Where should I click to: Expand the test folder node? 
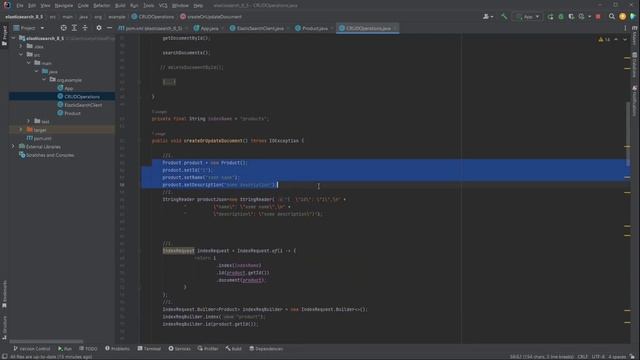point(29,121)
